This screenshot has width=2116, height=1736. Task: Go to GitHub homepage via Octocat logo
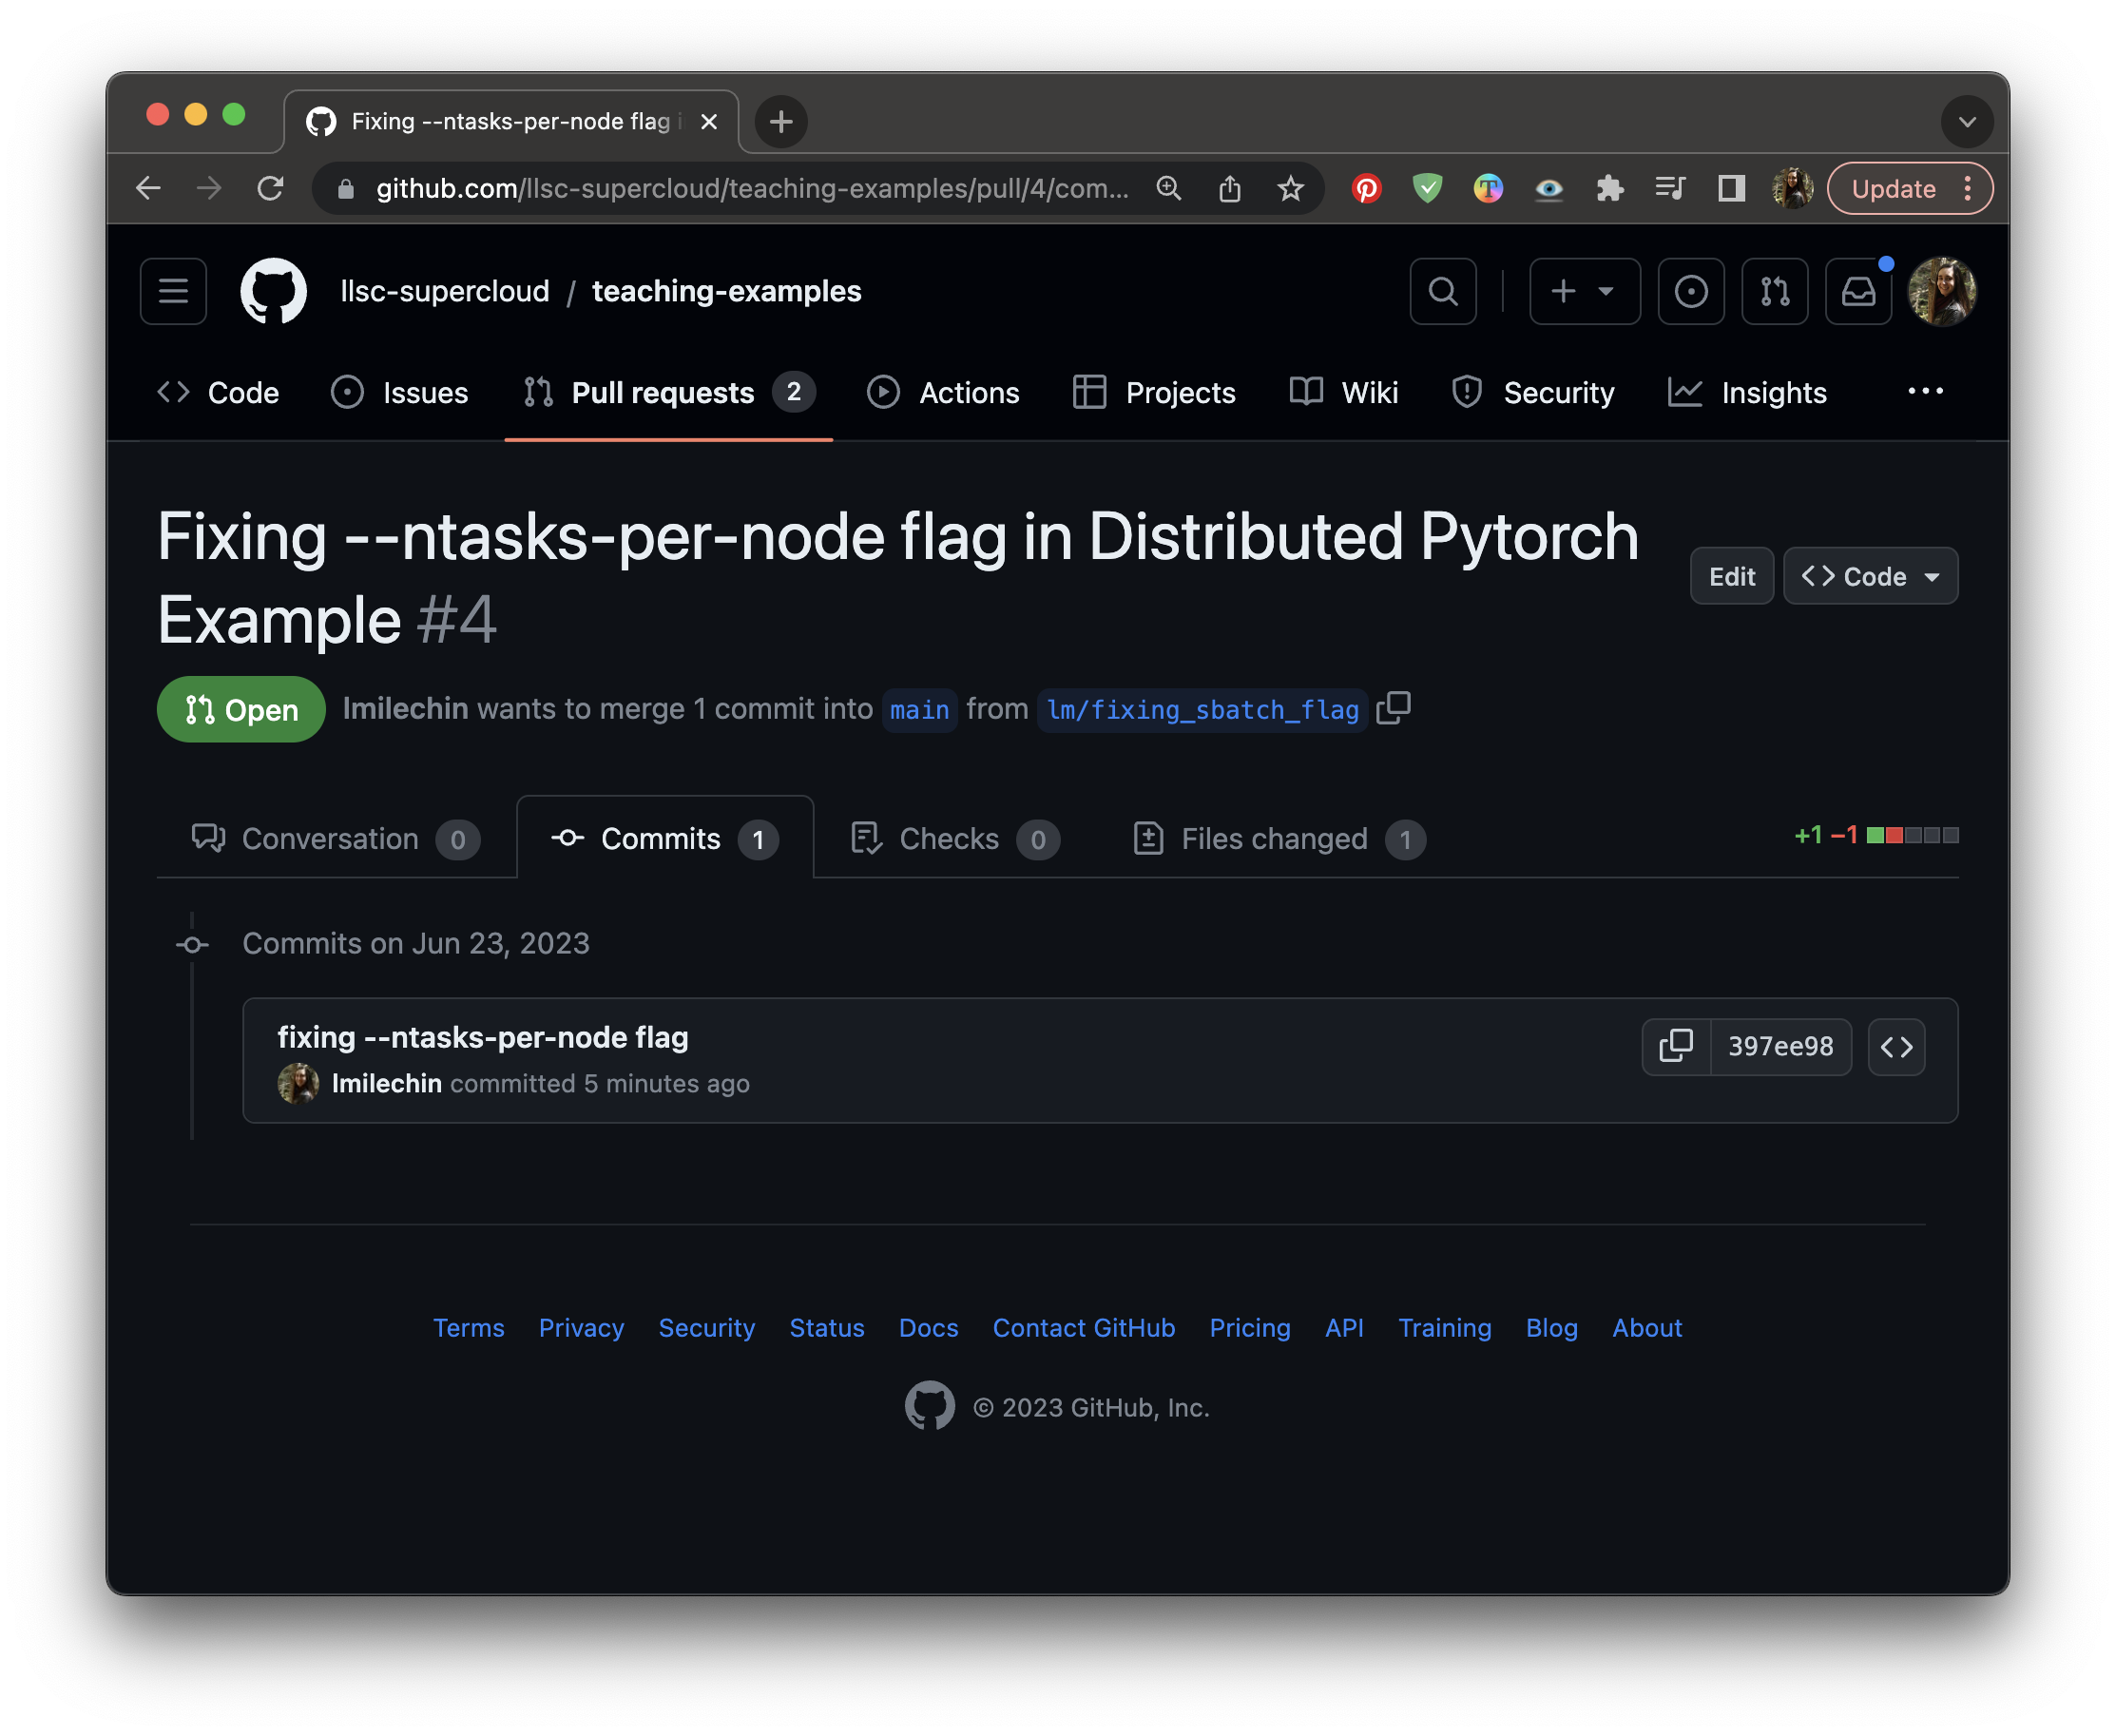(273, 291)
